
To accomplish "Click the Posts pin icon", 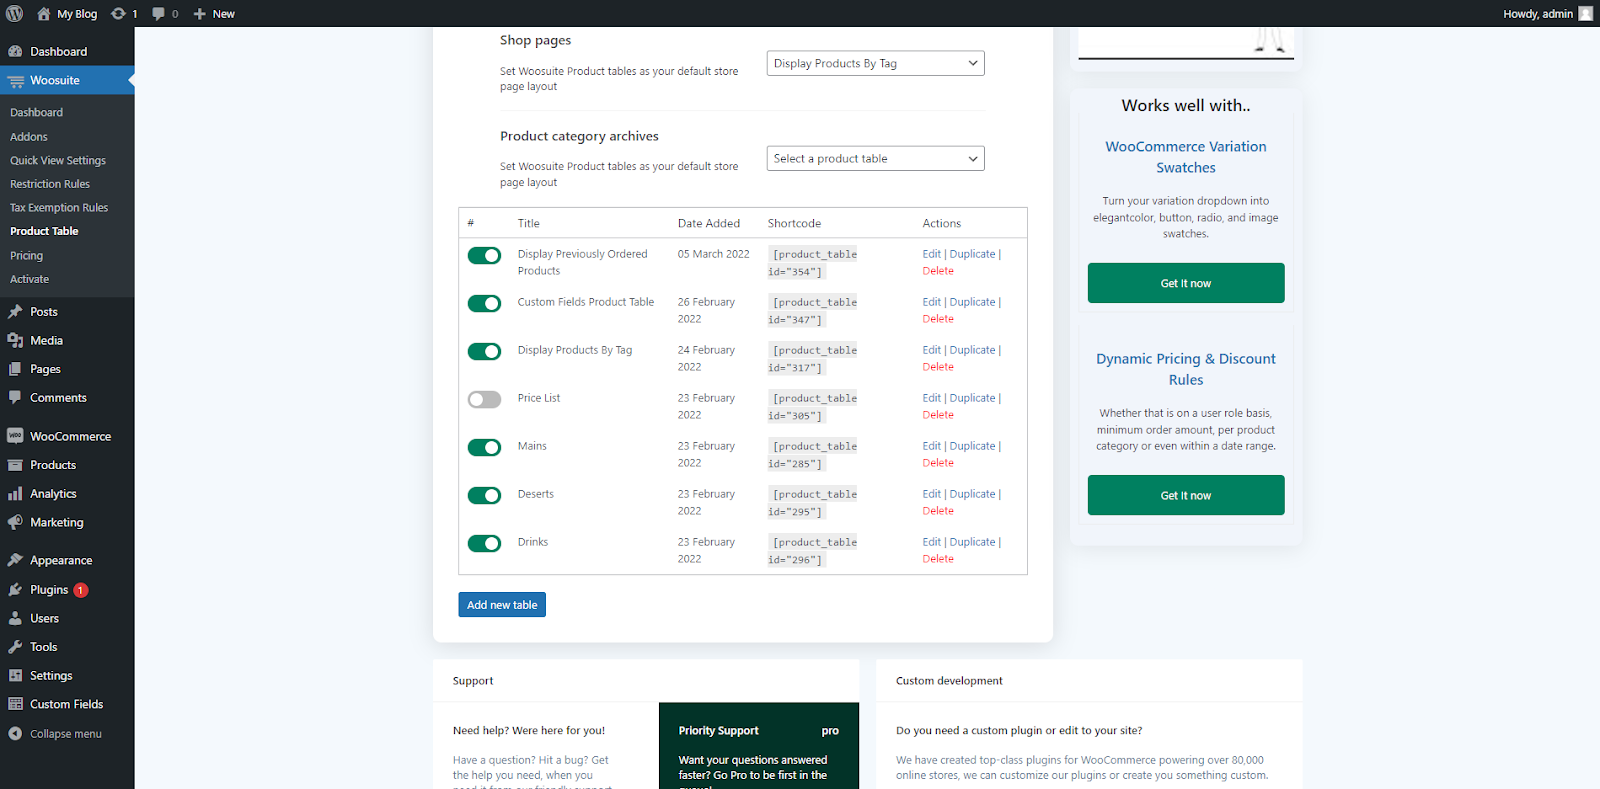I will [x=15, y=312].
